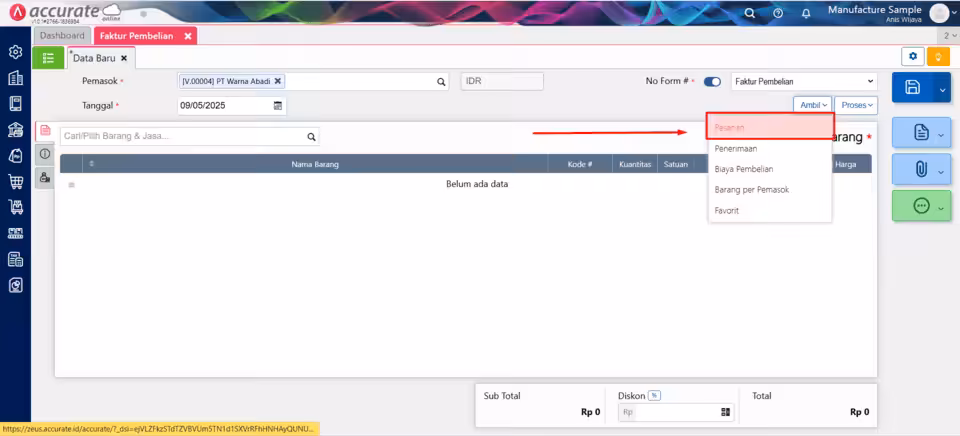Open the settings gear in the left sidebar

pyautogui.click(x=15, y=52)
